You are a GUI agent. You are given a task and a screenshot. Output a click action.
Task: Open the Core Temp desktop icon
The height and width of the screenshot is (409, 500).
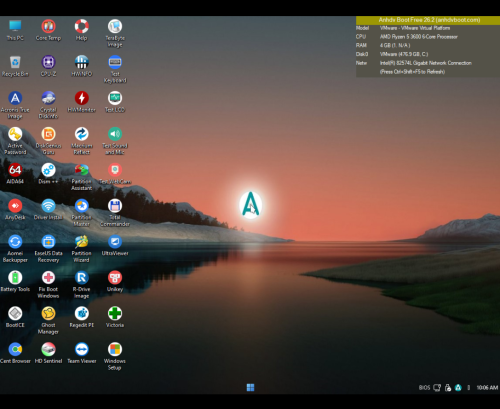point(48,30)
